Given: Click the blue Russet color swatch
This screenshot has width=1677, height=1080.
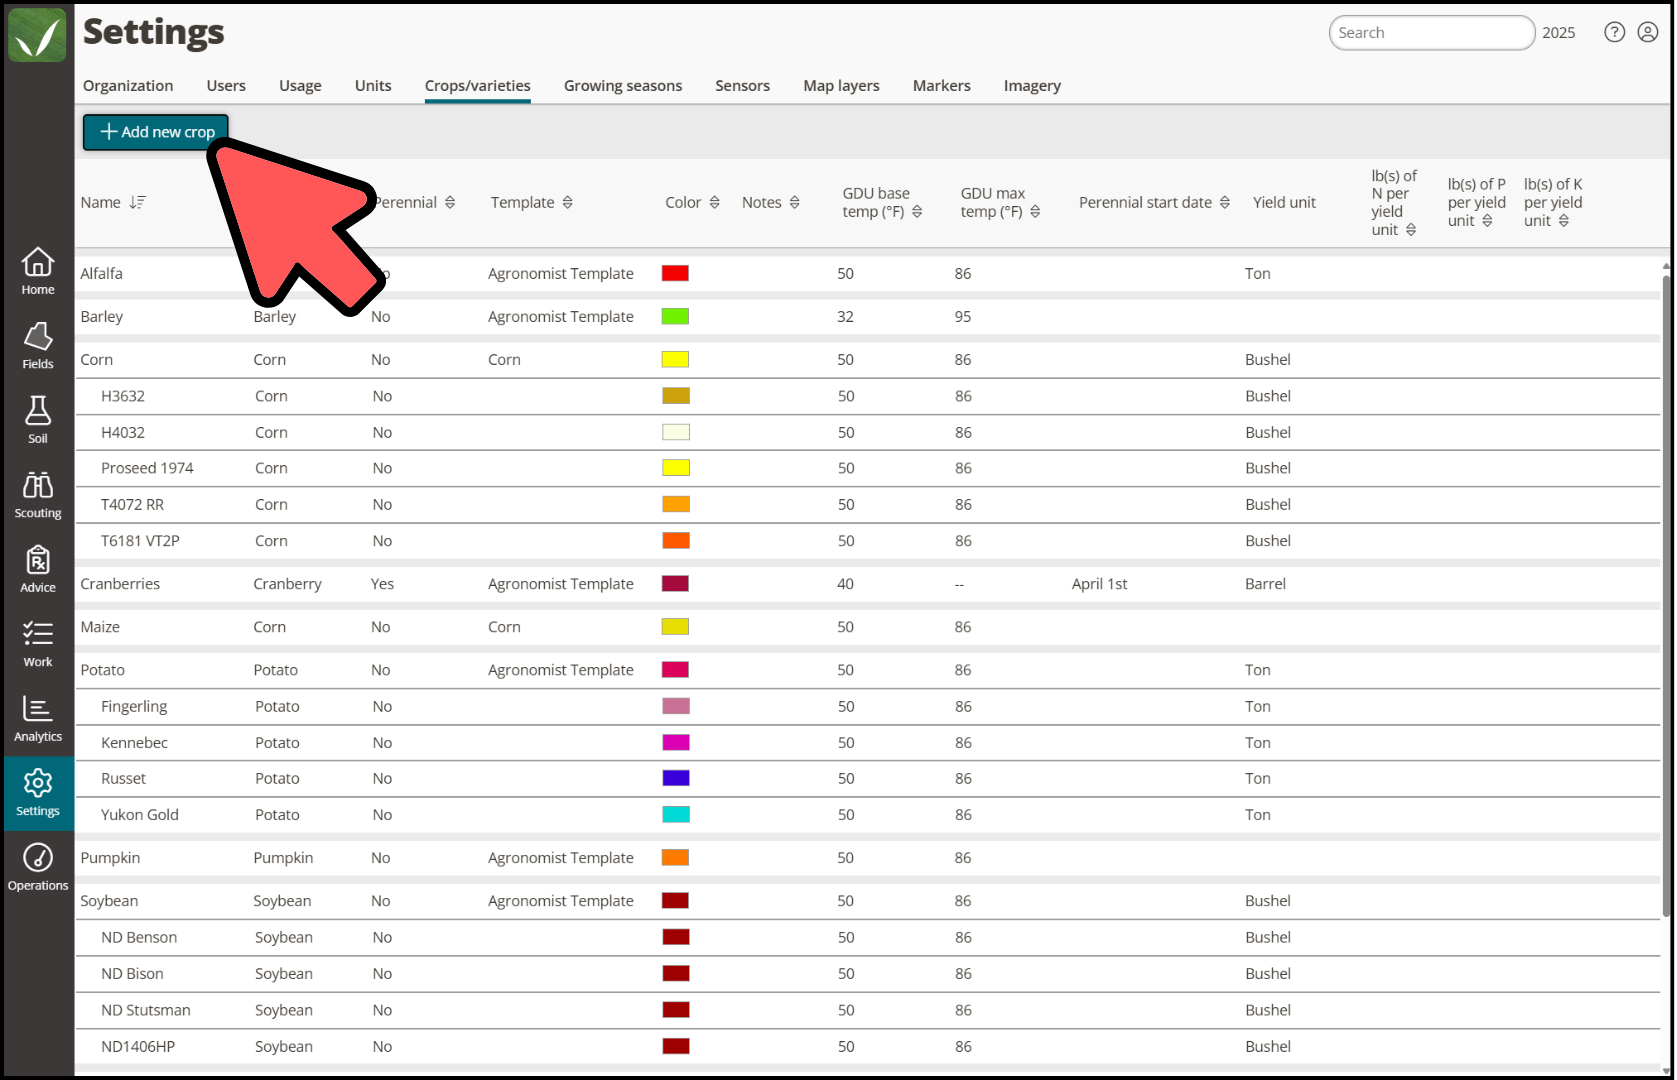Looking at the screenshot, I should [x=676, y=778].
